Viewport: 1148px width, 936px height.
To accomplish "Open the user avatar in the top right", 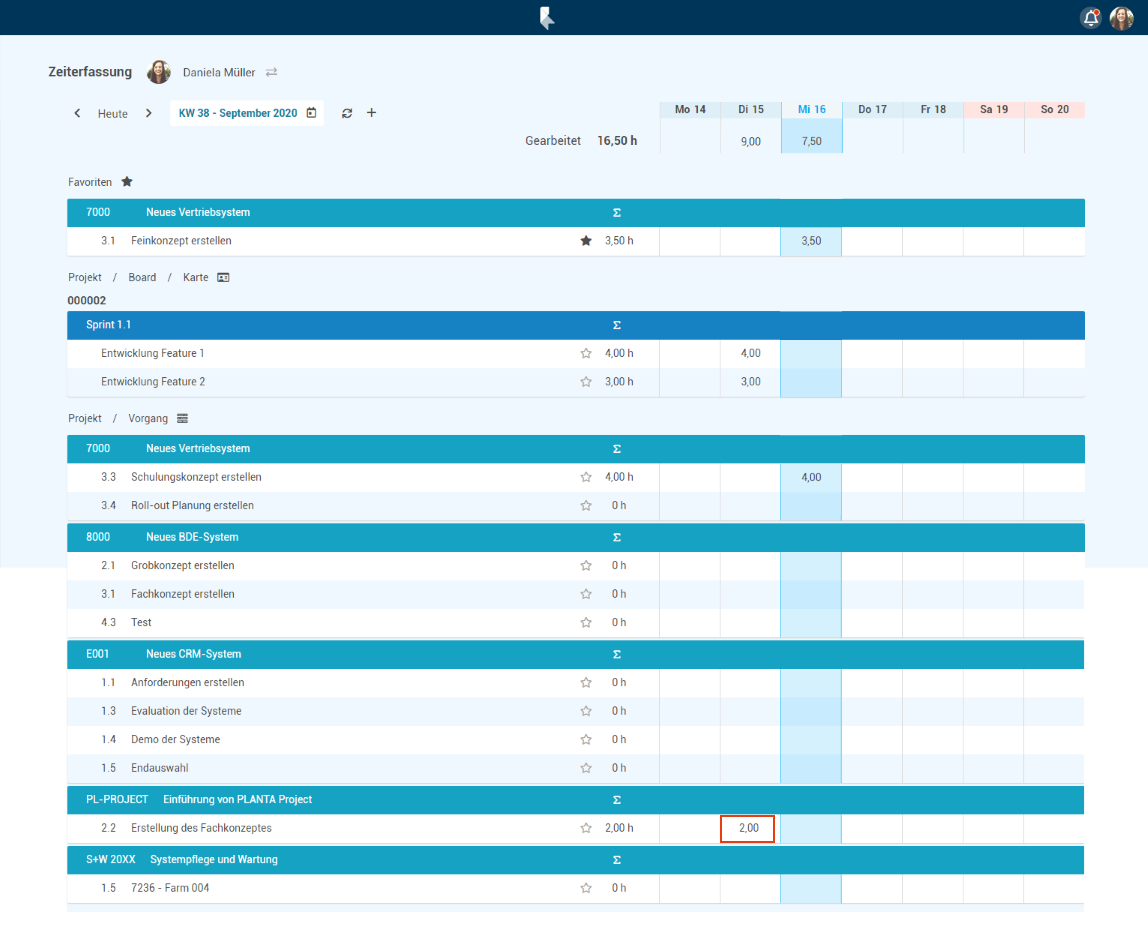I will (x=1121, y=18).
